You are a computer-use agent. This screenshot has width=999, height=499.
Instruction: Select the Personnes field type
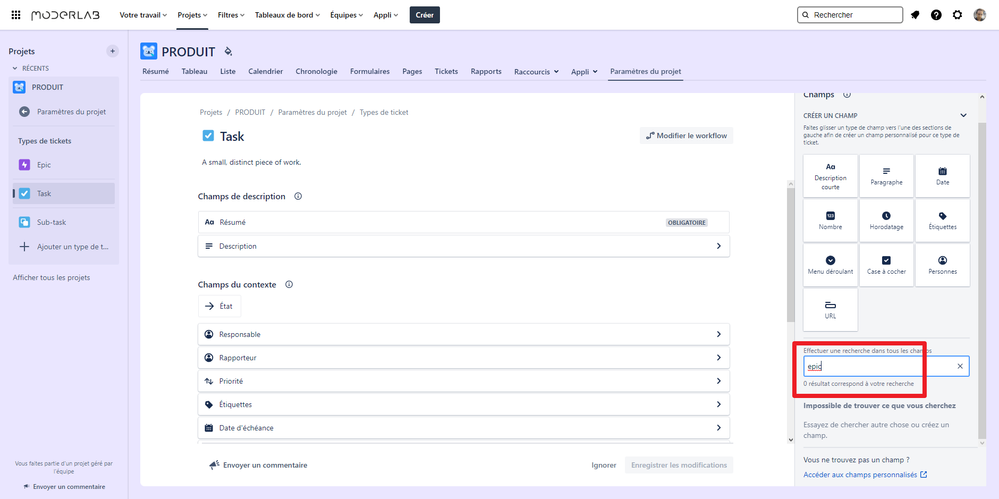click(942, 265)
